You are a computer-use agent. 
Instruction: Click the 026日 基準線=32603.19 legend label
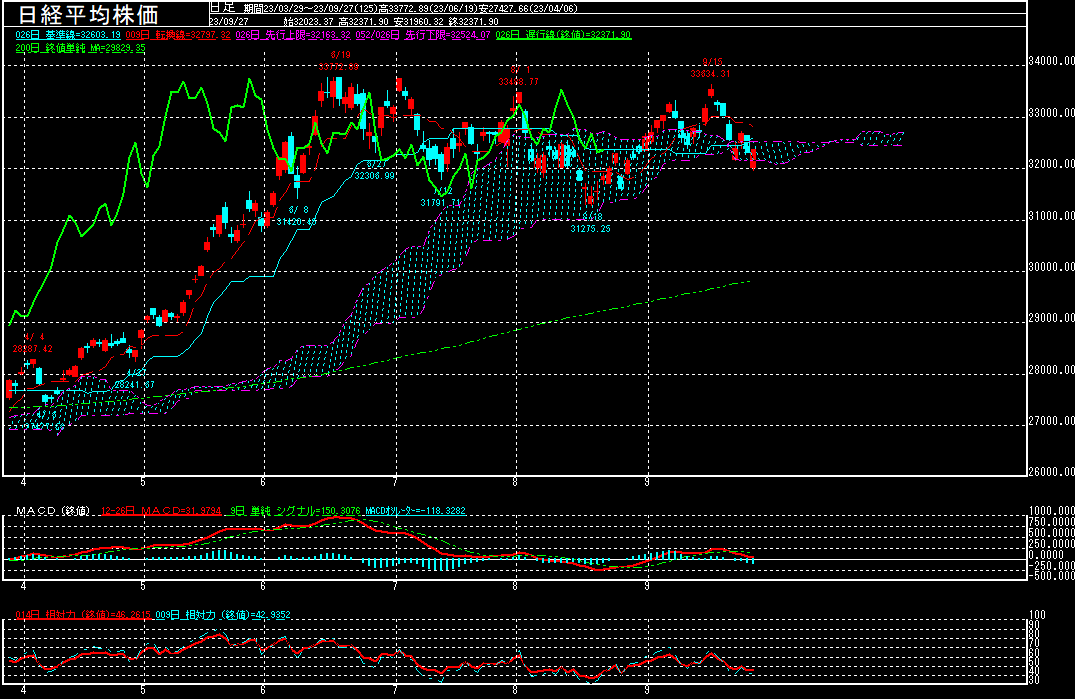pyautogui.click(x=68, y=35)
